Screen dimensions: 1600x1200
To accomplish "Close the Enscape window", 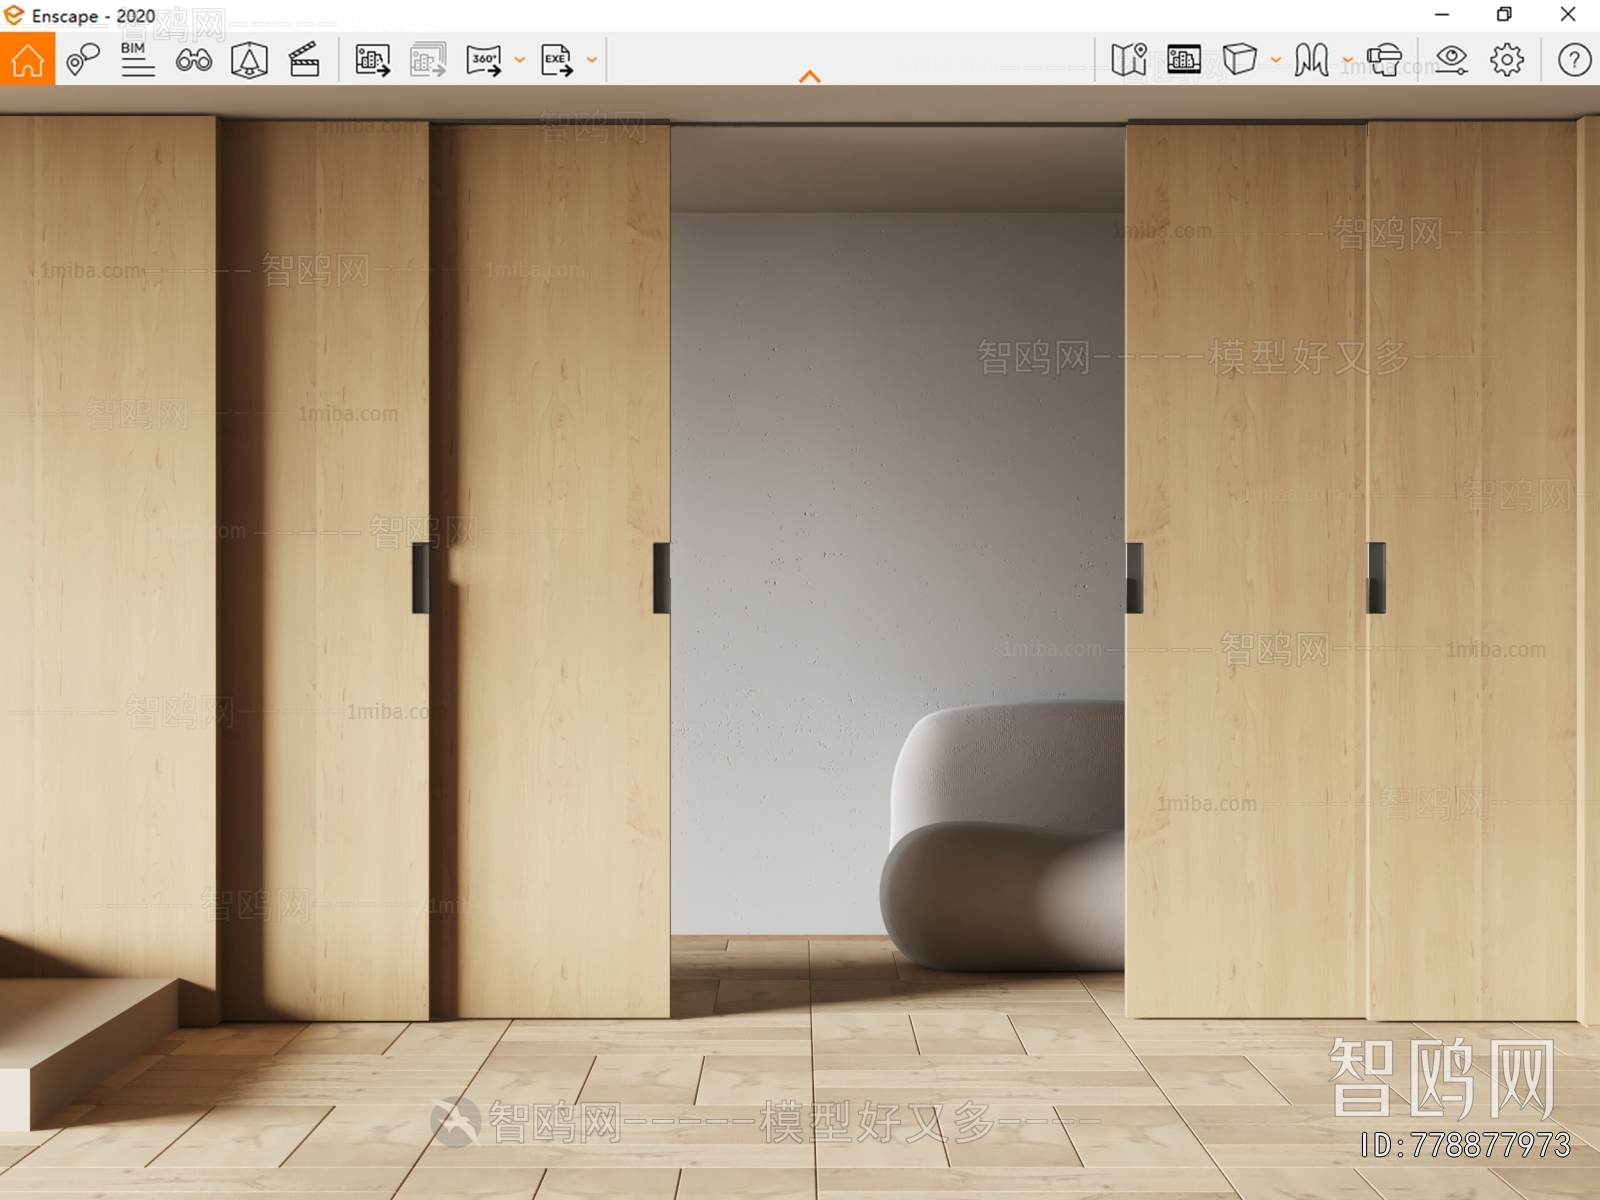I will tap(1568, 14).
